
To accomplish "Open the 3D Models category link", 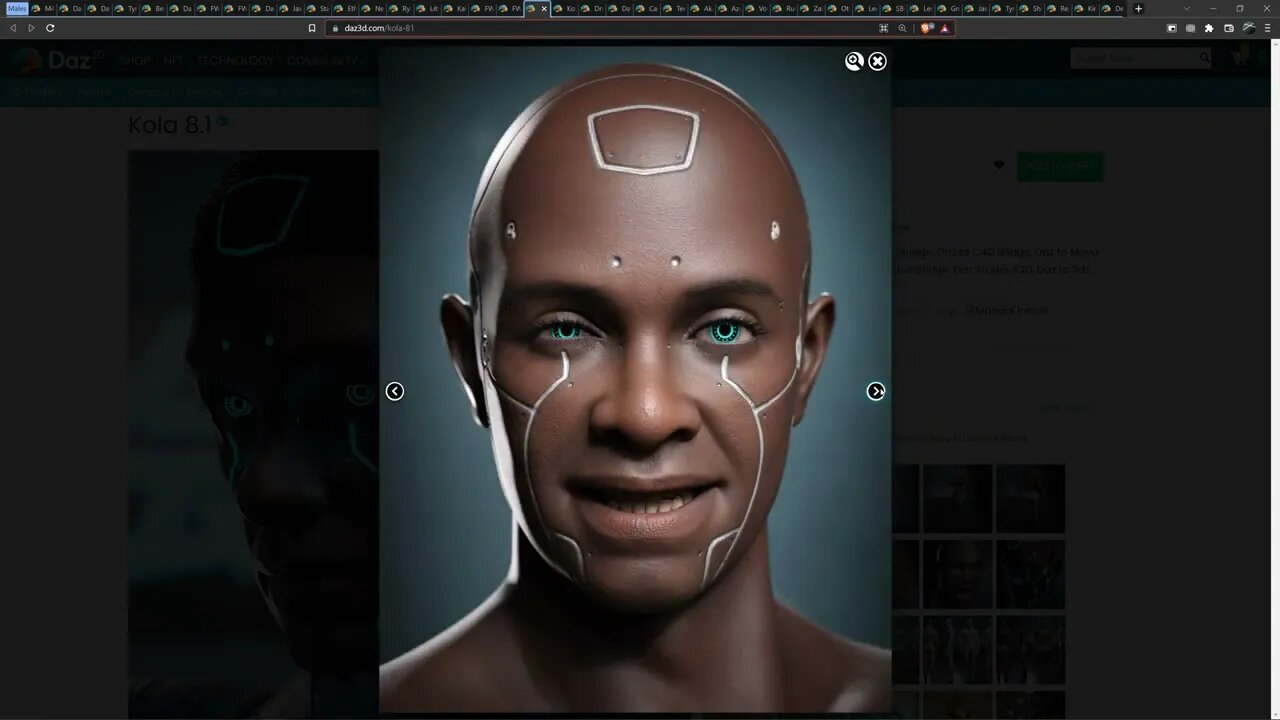I will 36,92.
